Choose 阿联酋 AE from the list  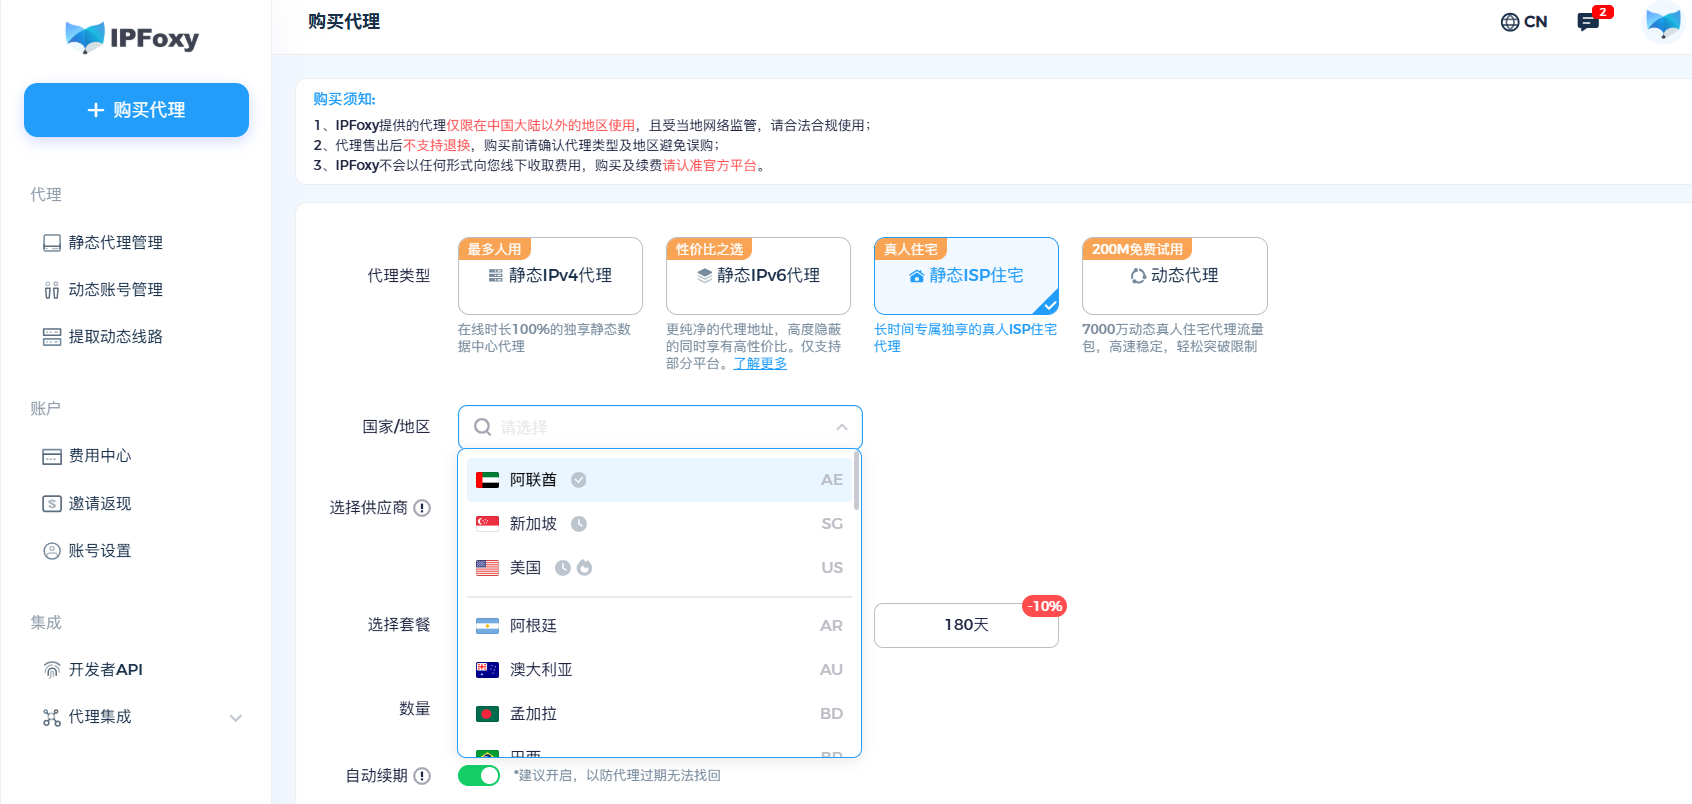pos(659,480)
